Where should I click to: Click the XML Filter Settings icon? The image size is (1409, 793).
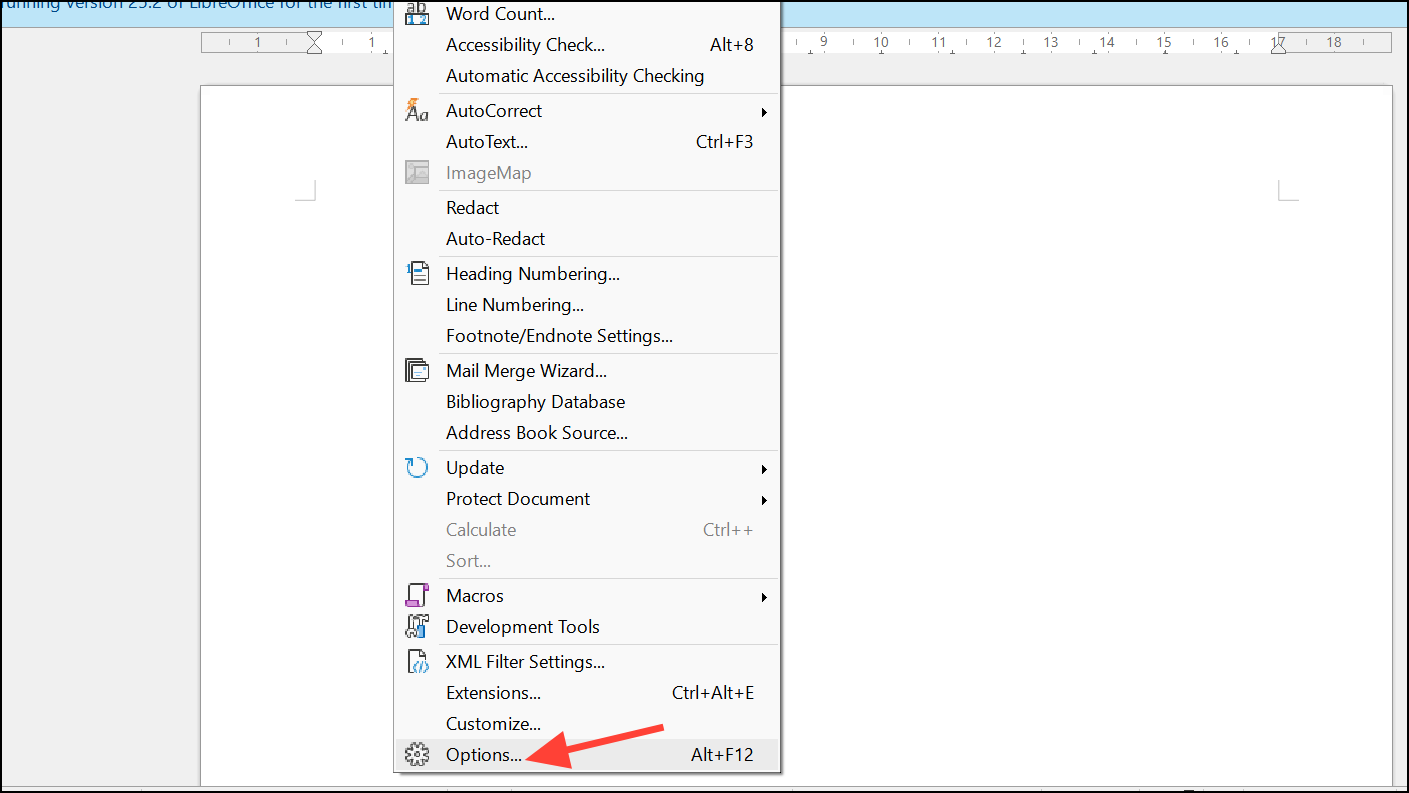pyautogui.click(x=417, y=660)
